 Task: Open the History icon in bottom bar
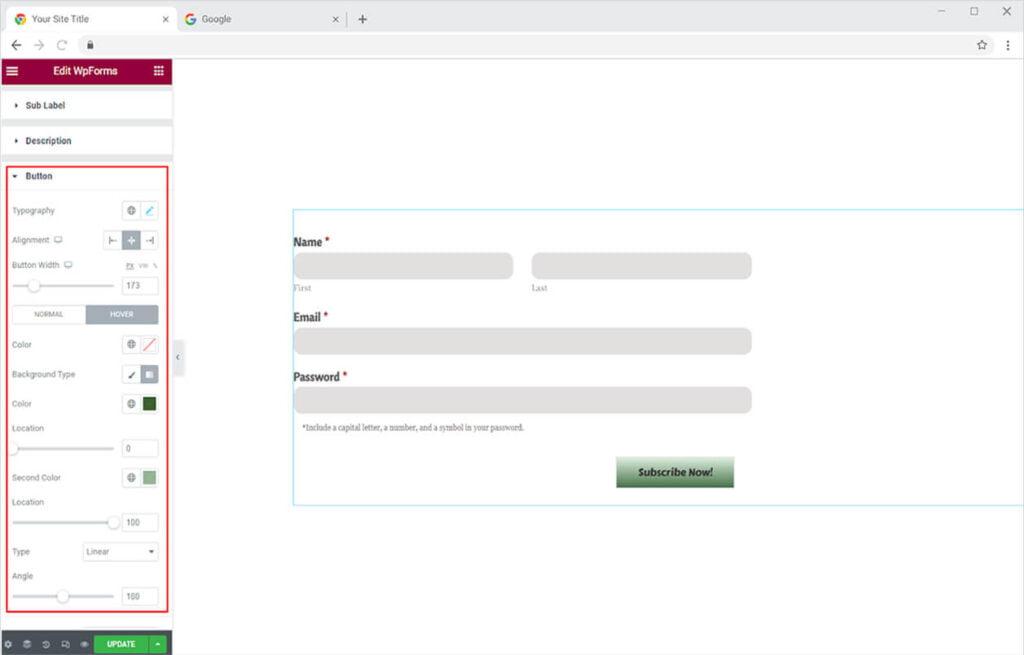(46, 644)
